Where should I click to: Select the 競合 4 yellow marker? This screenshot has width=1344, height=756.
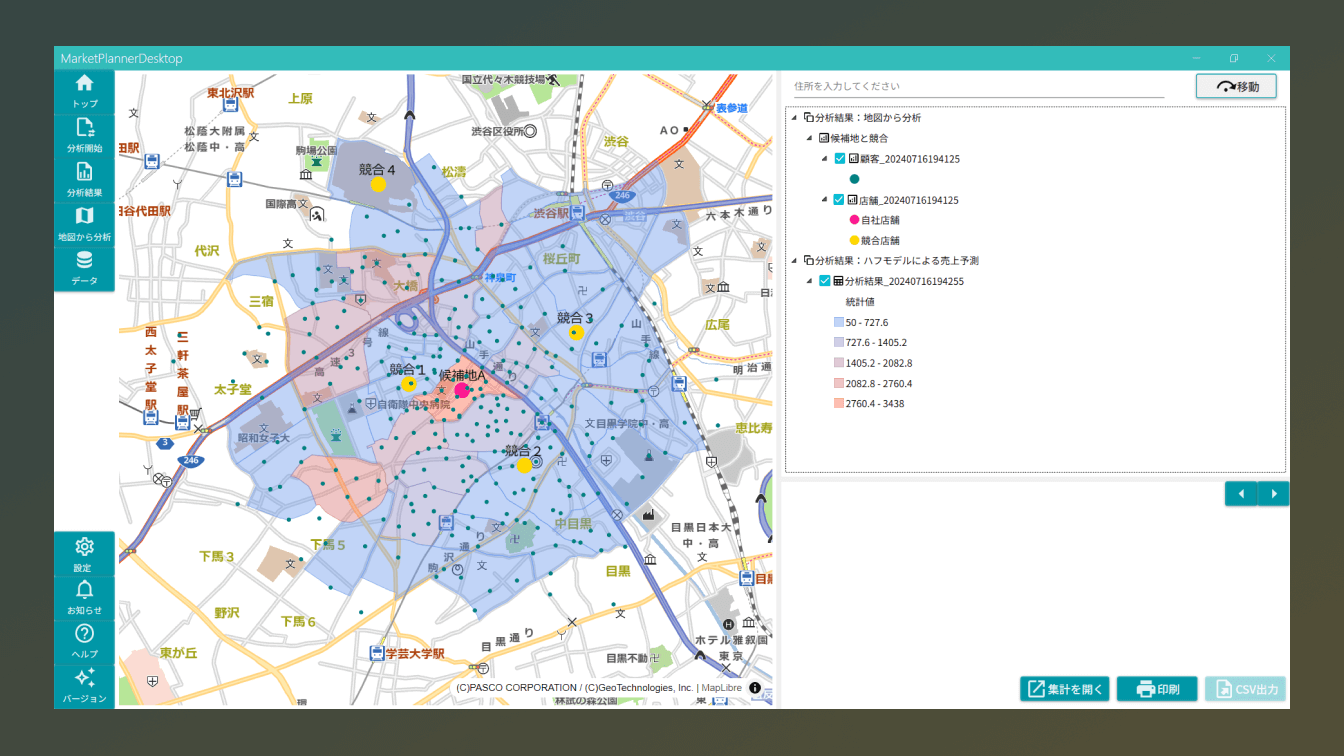pyautogui.click(x=378, y=184)
